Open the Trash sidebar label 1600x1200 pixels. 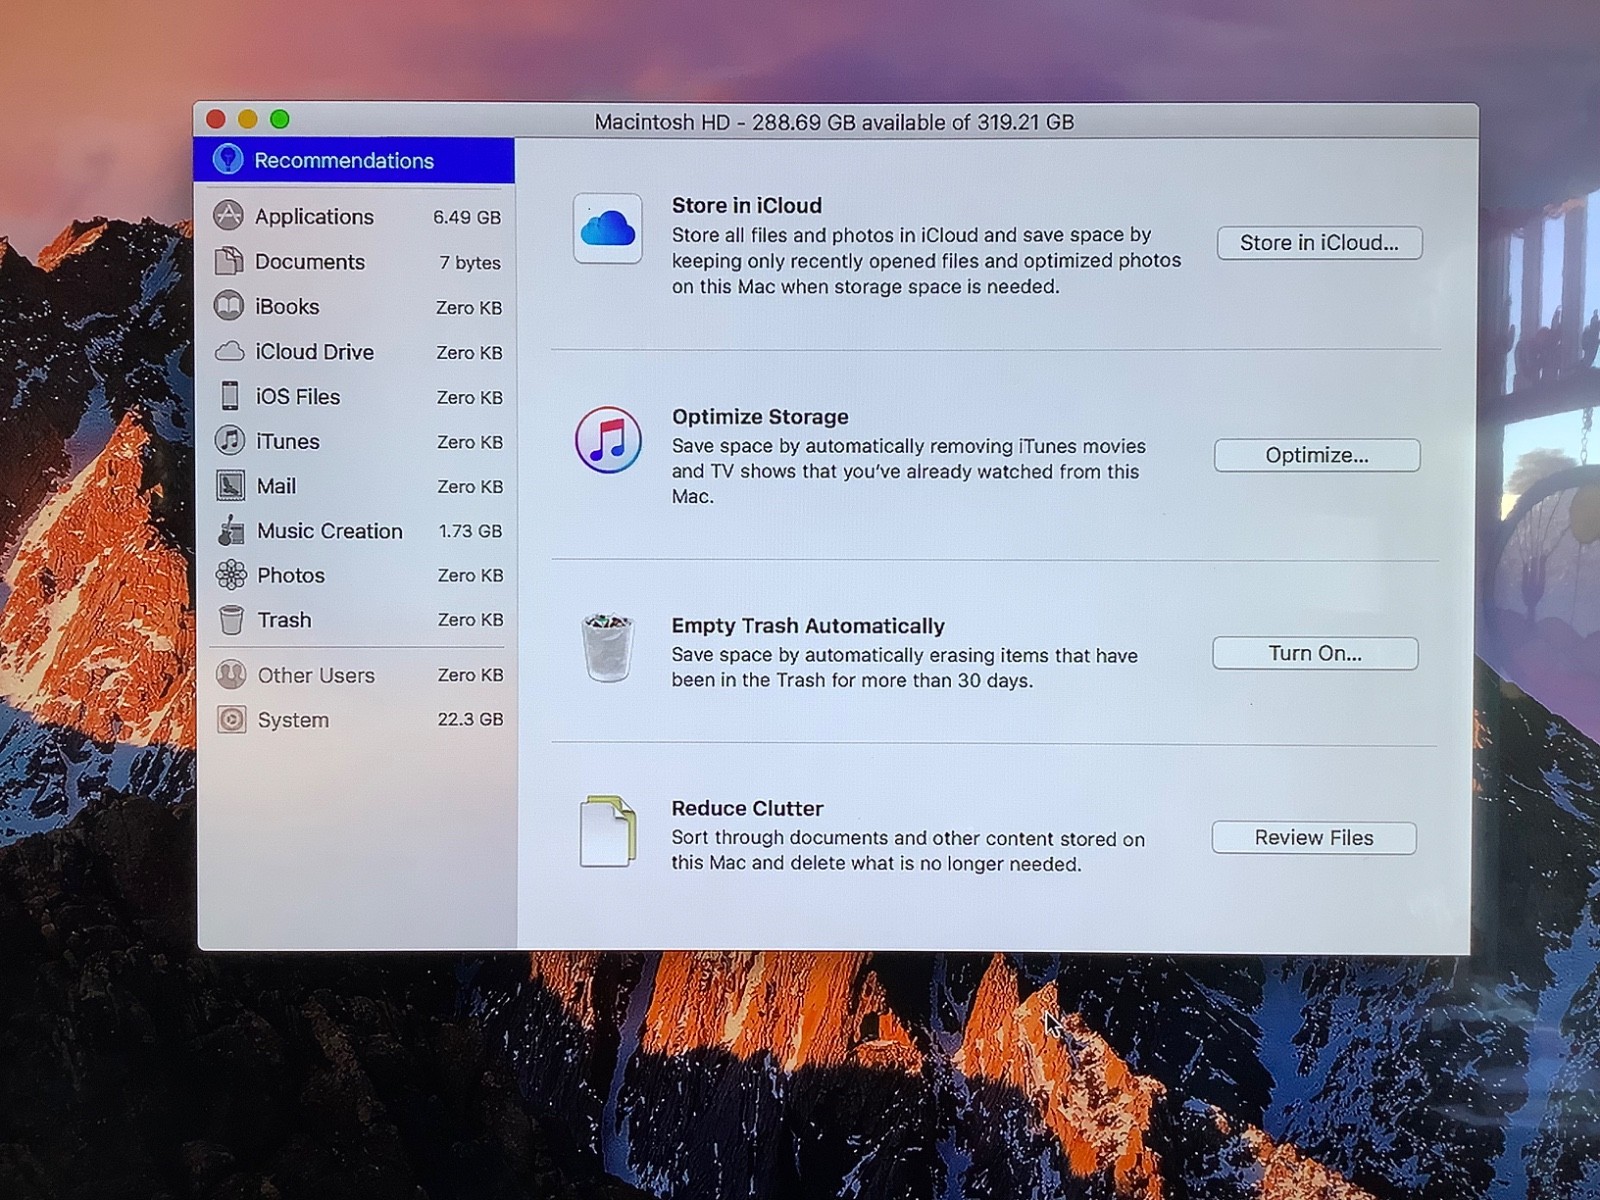tap(285, 620)
